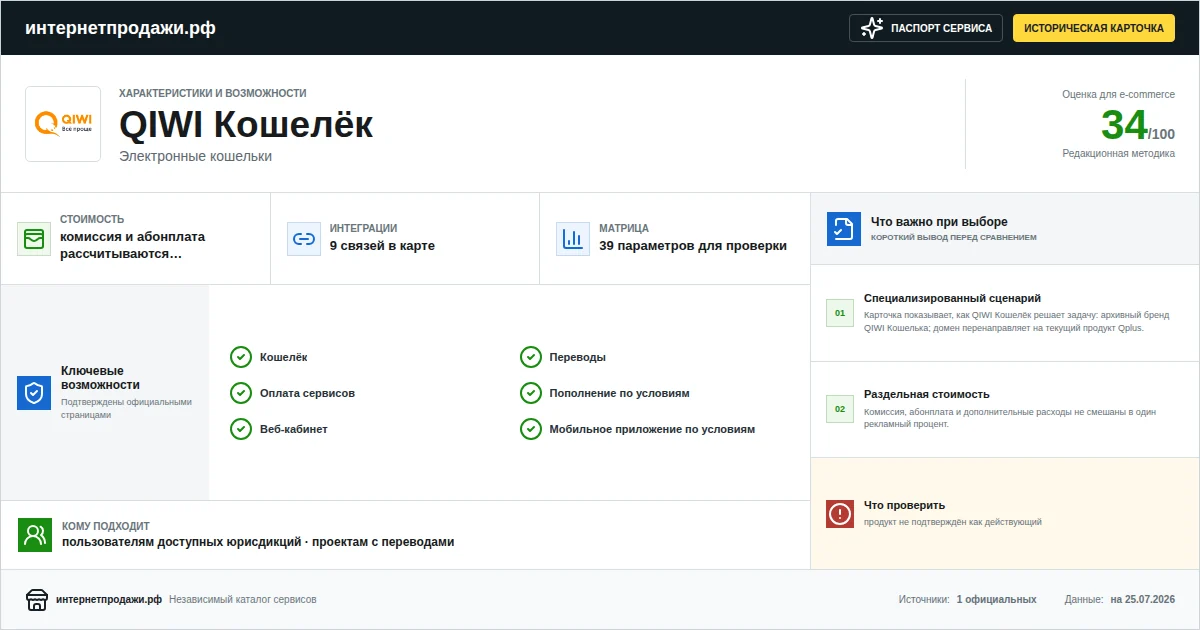Click the people icon for Кому подходит
This screenshot has width=1200, height=630.
click(x=35, y=535)
